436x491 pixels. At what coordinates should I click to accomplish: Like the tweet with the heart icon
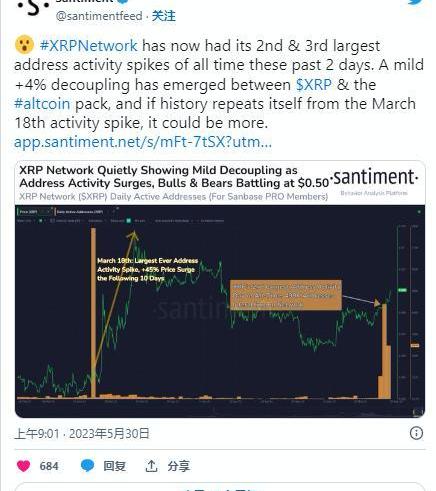pyautogui.click(x=23, y=466)
